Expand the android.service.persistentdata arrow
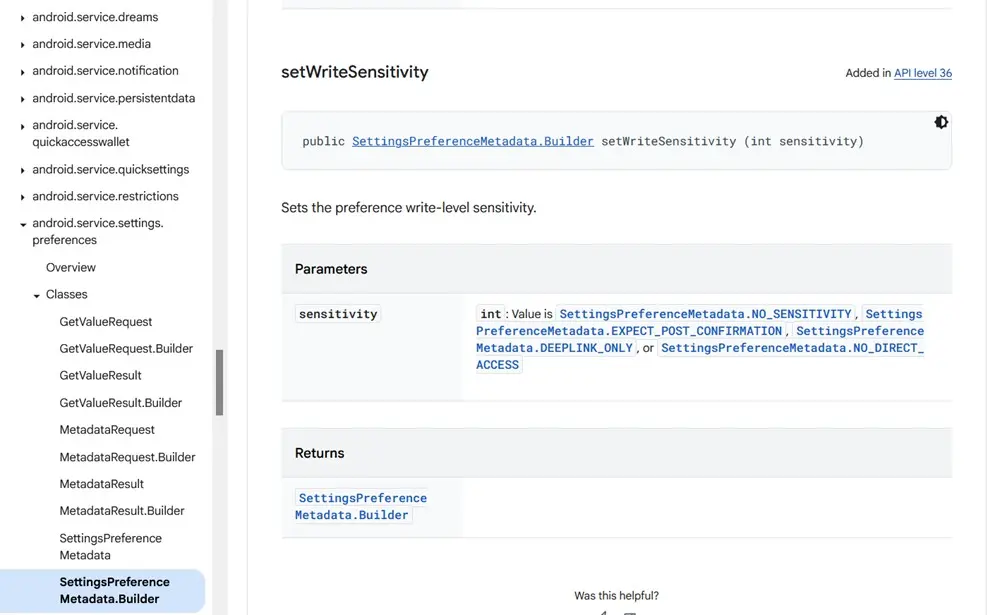The height and width of the screenshot is (615, 1000). (22, 99)
